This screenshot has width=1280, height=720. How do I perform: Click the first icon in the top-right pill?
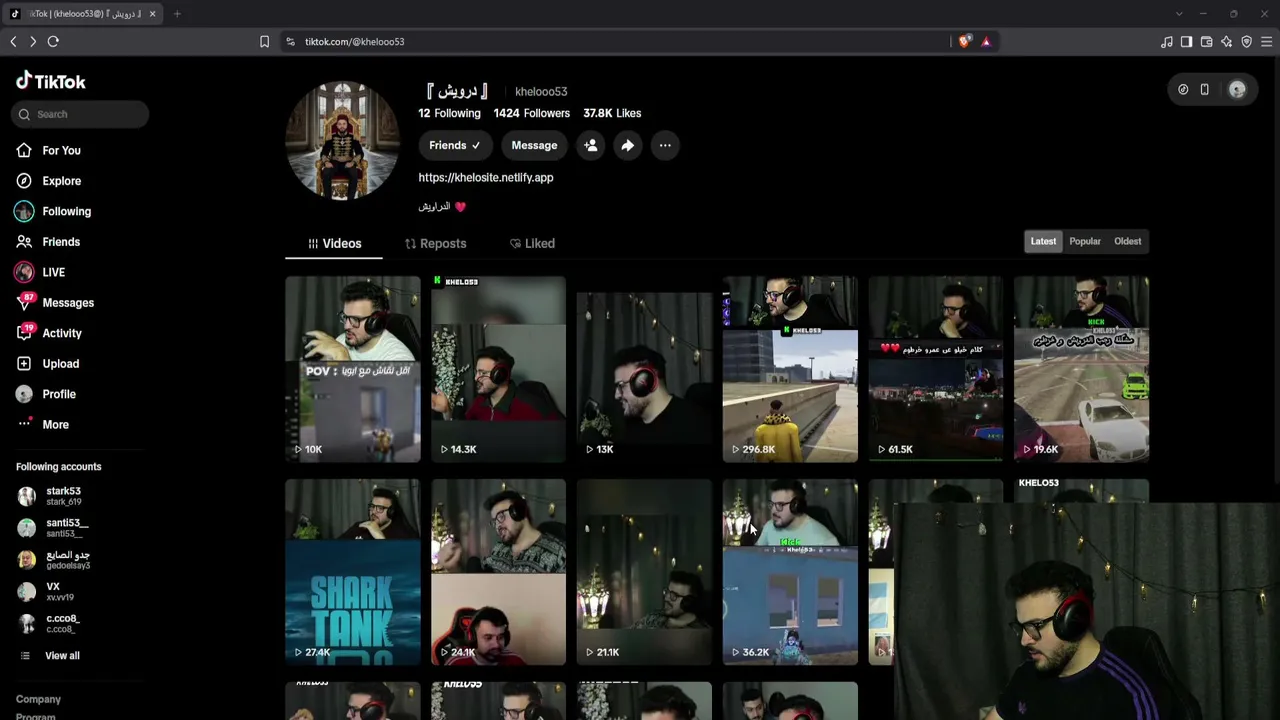point(1183,90)
